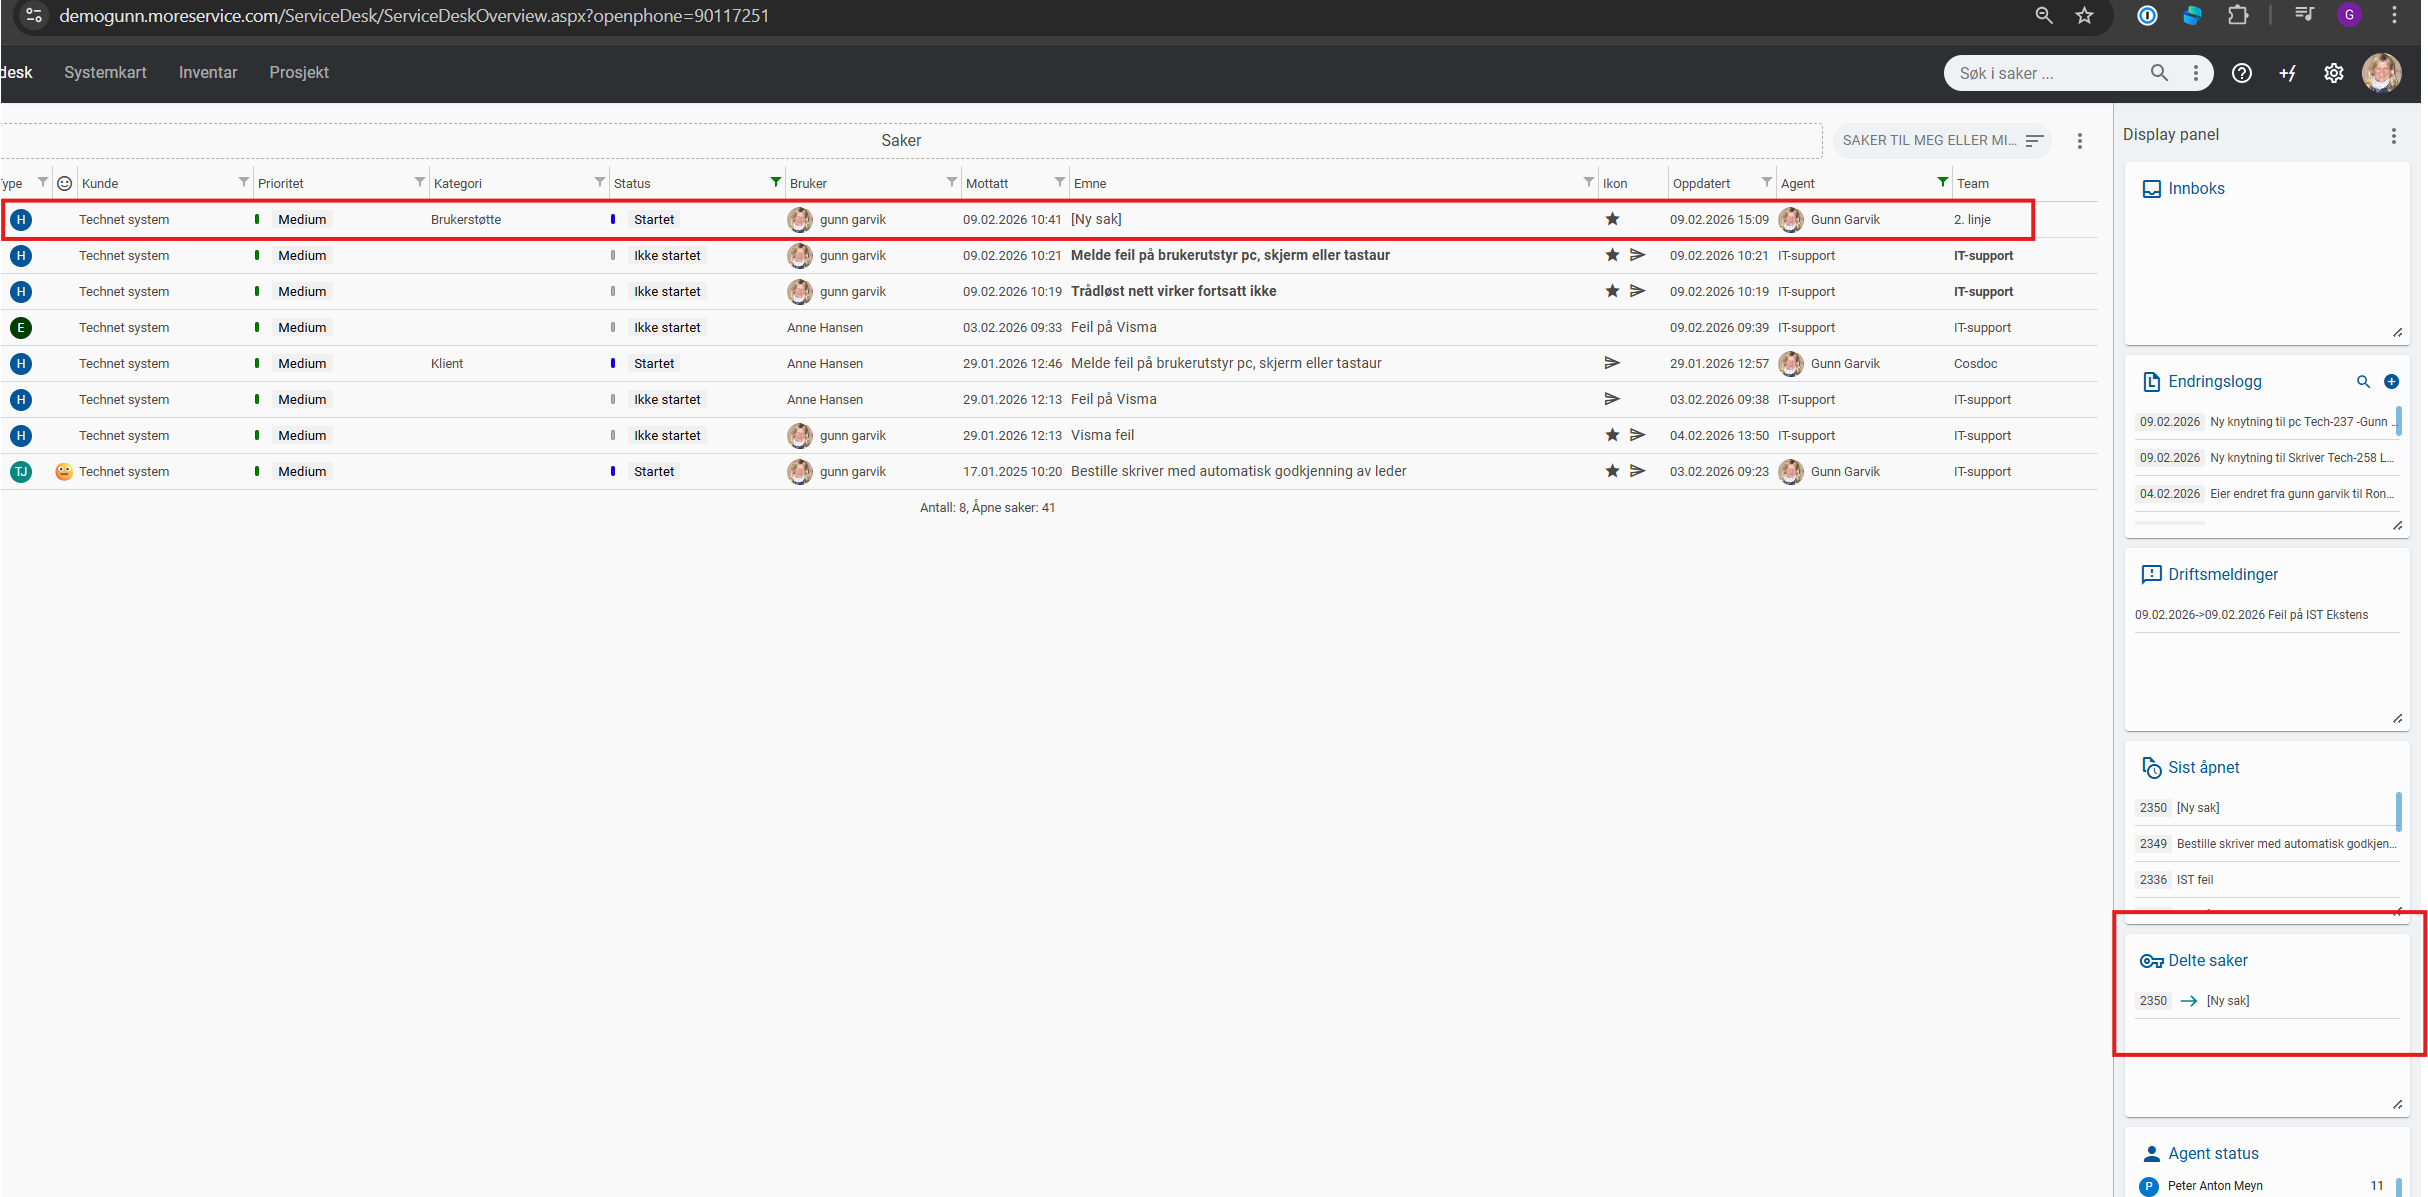Screen dimensions: 2428x1197
Task: Click the smiley column header icon
Action: (65, 183)
